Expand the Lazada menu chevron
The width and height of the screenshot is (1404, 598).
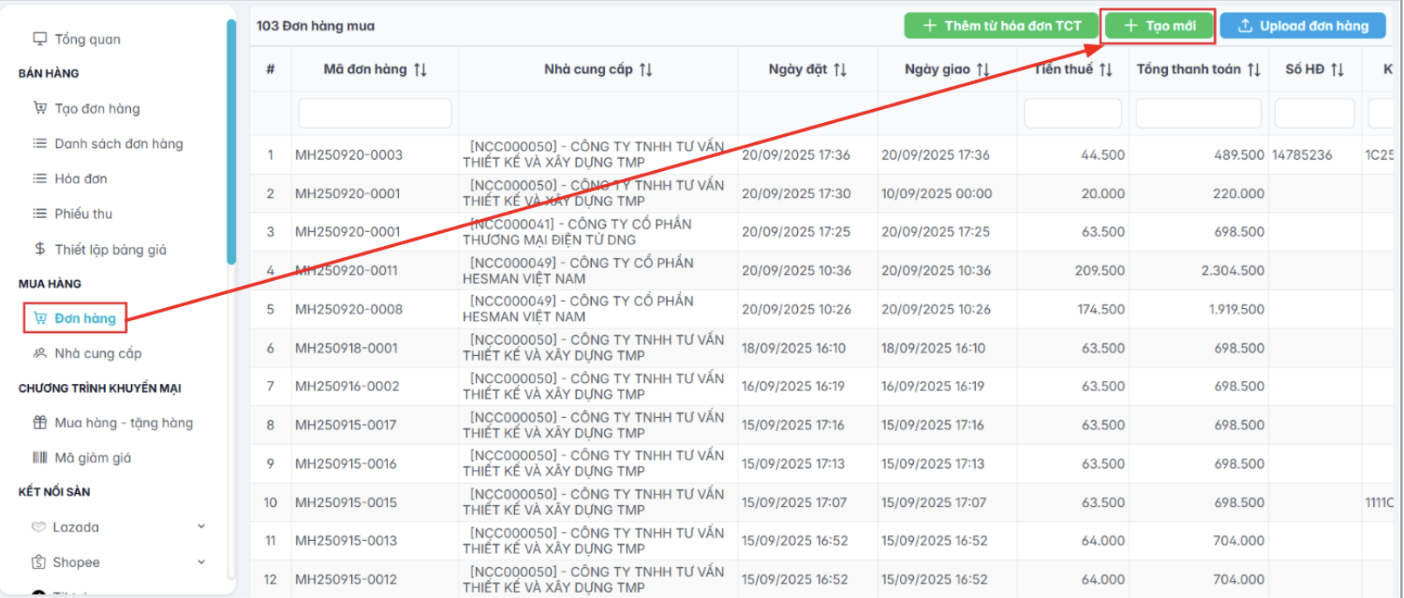[201, 527]
